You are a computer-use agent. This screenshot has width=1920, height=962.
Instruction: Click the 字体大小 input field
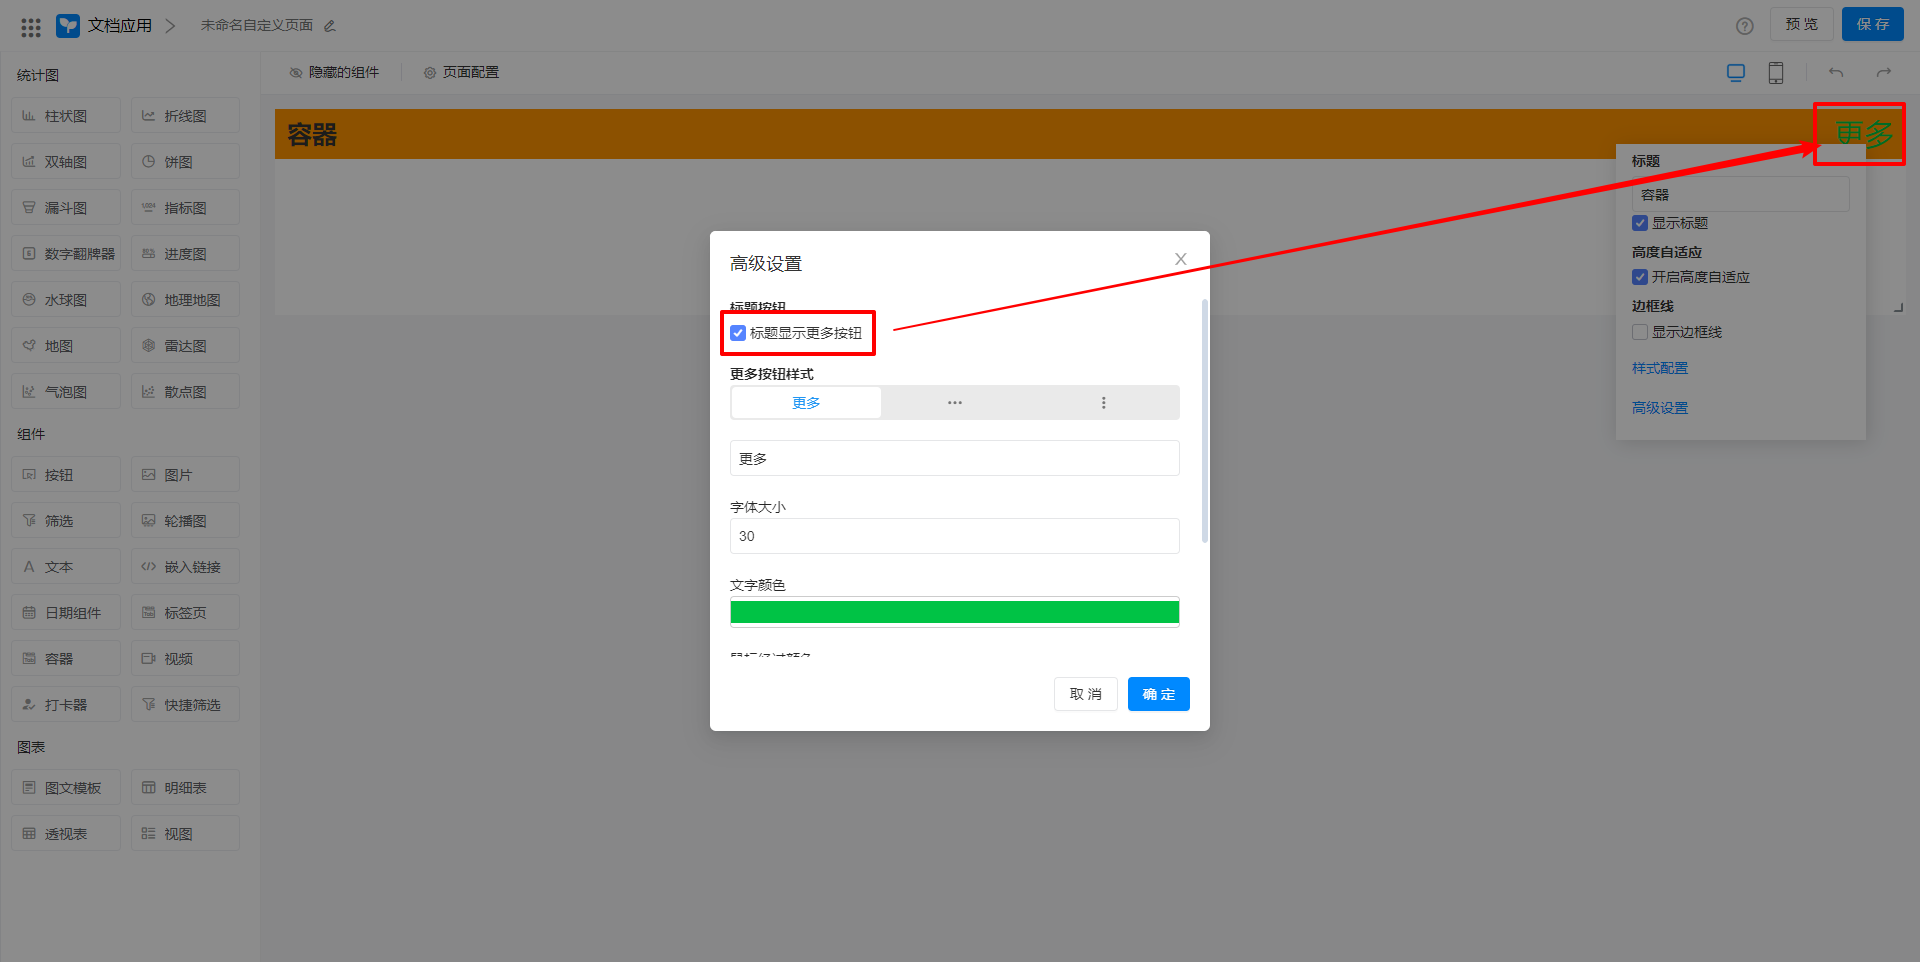[954, 536]
